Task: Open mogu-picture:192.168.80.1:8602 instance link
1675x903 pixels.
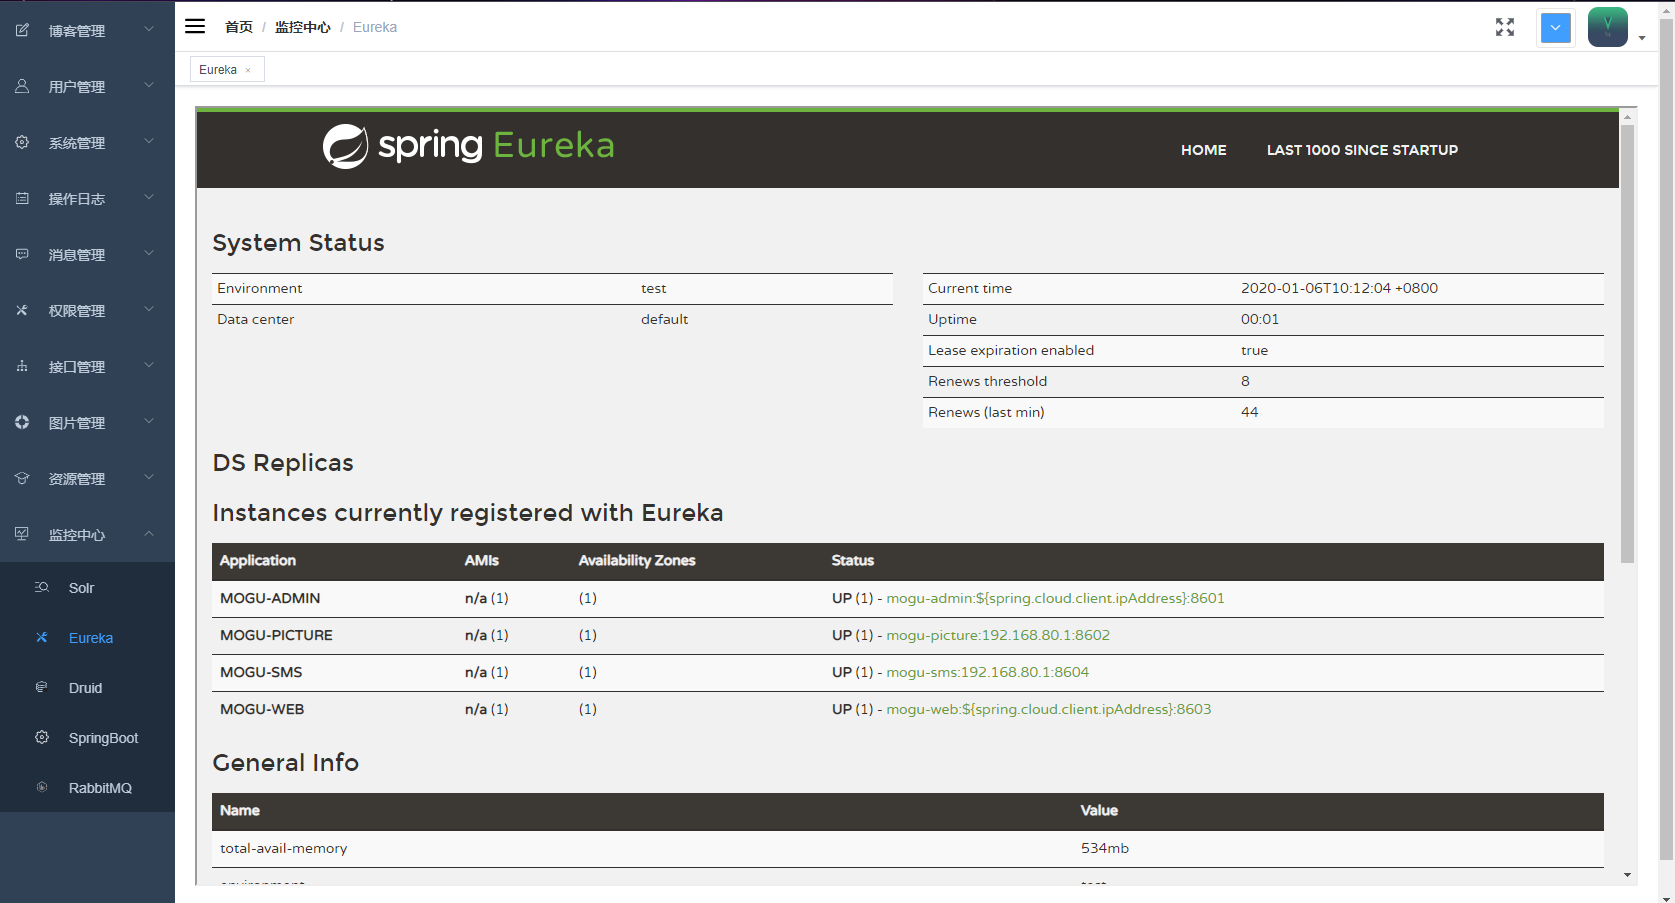Action: [998, 635]
